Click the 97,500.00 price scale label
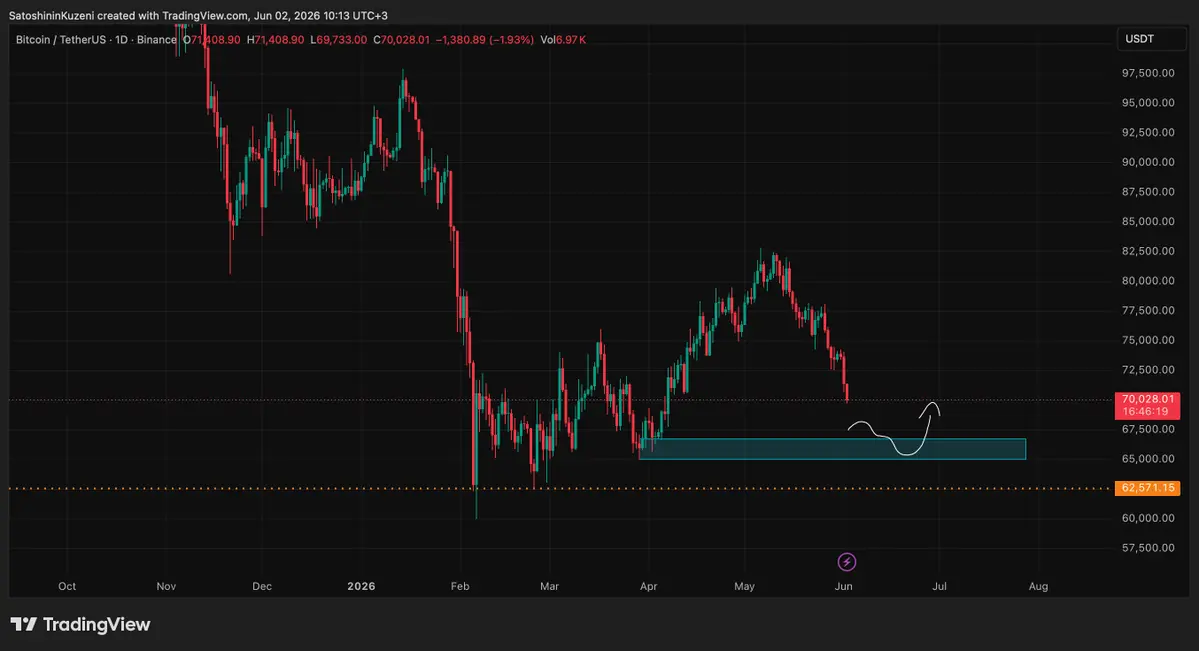 [1148, 73]
